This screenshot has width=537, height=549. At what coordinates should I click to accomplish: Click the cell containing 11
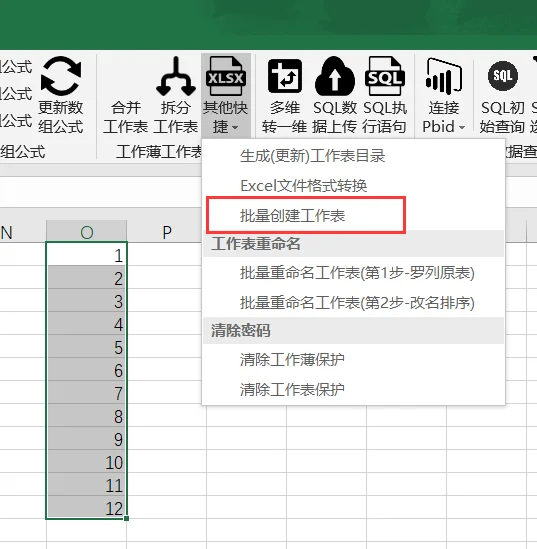coord(86,484)
